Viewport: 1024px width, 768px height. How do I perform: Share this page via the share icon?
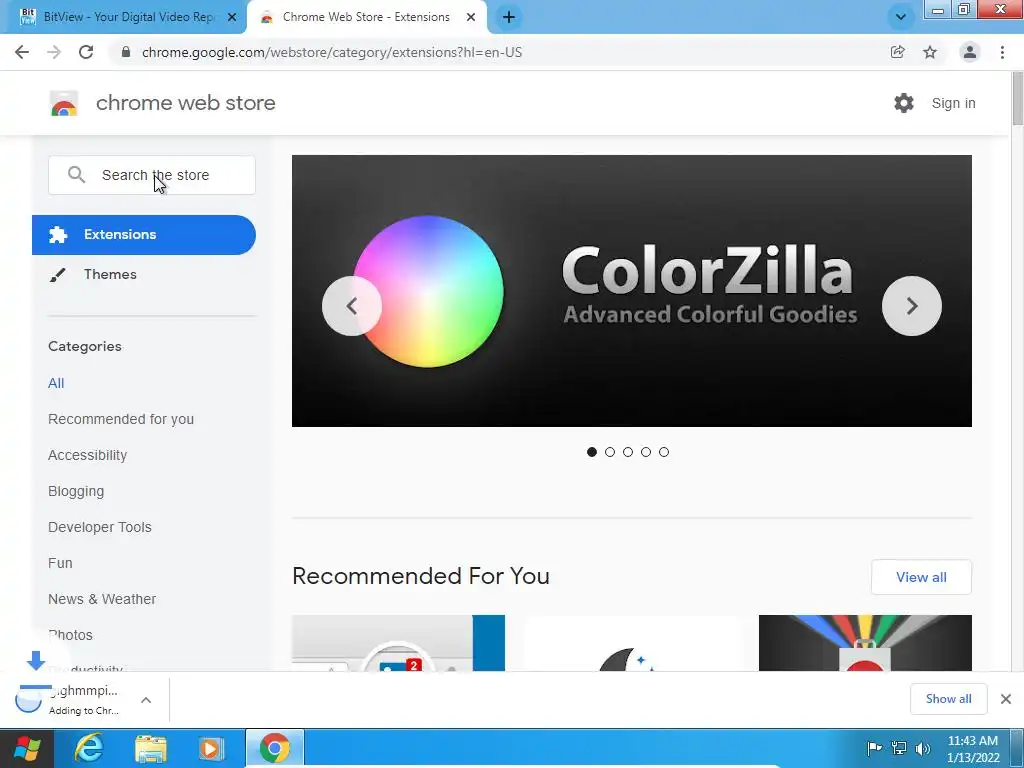(x=898, y=52)
